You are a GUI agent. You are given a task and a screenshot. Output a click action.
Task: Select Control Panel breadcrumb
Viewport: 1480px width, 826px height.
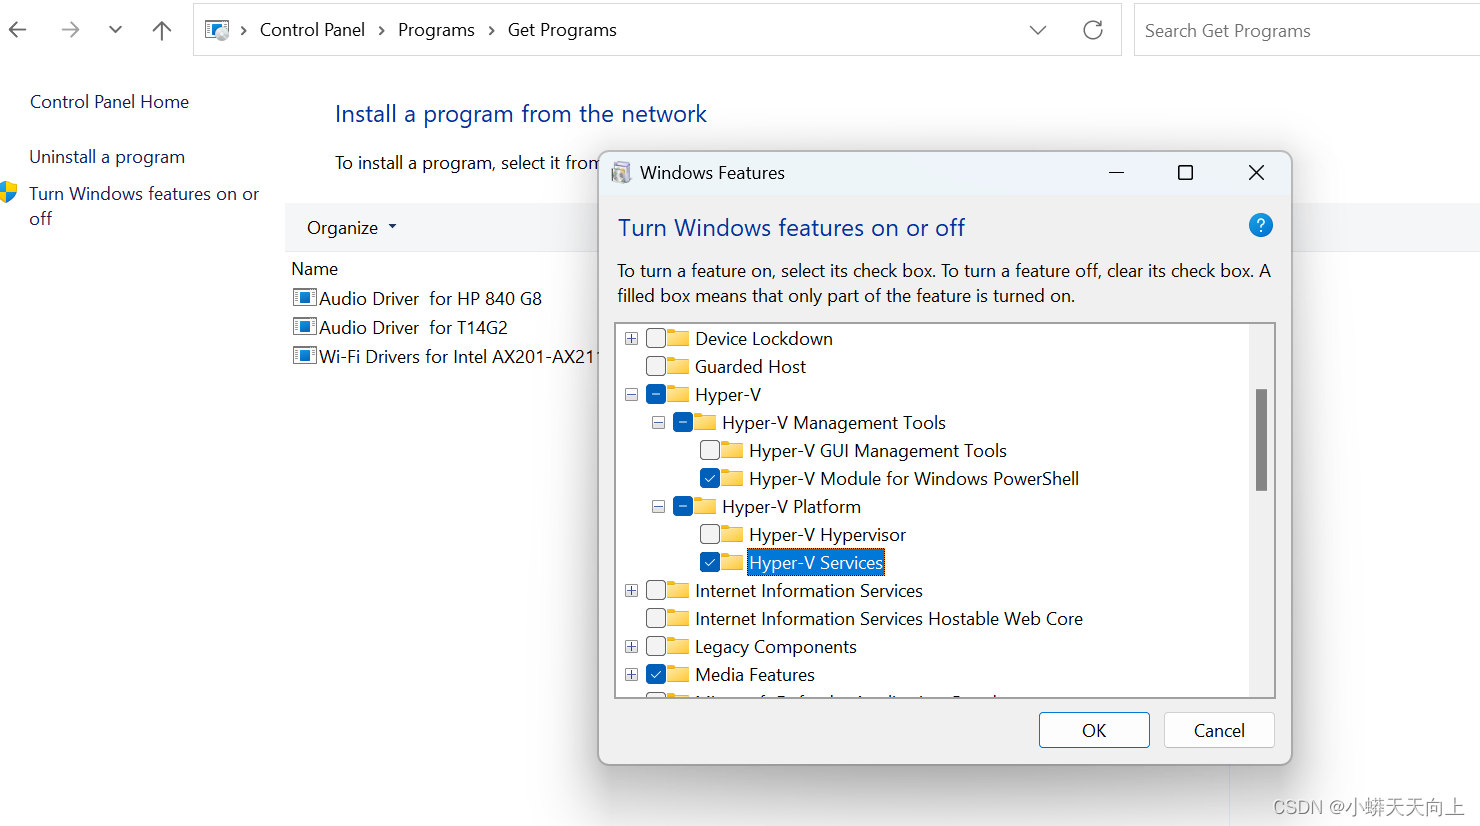click(x=312, y=30)
